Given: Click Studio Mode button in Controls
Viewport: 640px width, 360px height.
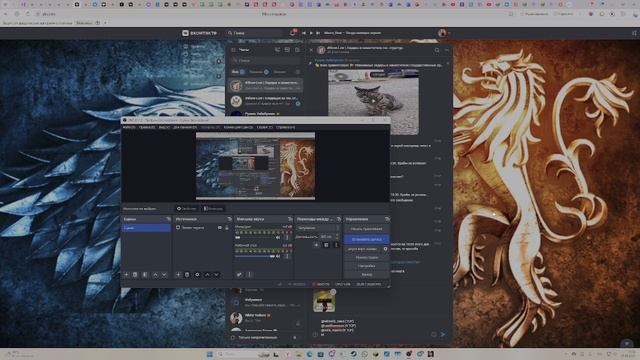Looking at the screenshot, I should click(x=366, y=258).
